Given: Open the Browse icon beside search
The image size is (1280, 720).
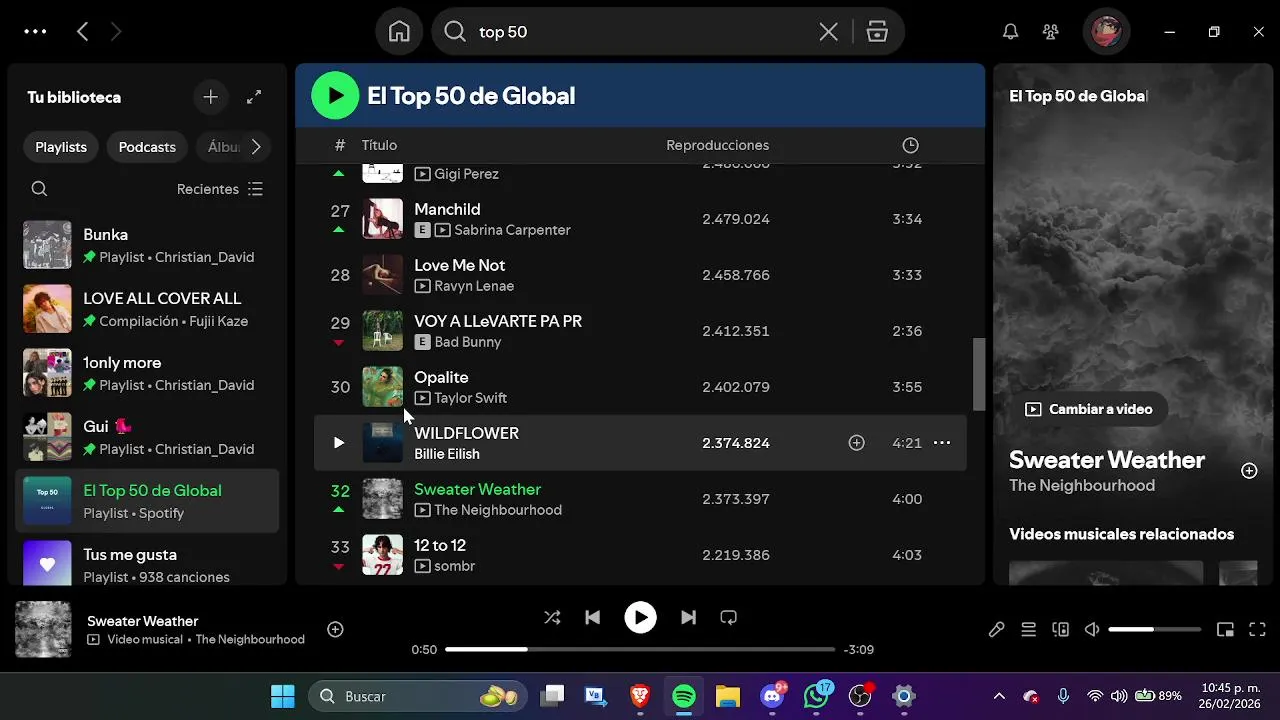Looking at the screenshot, I should pyautogui.click(x=877, y=32).
